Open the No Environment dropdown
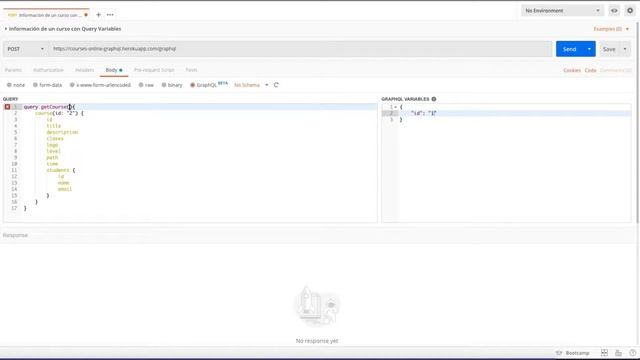 click(562, 11)
